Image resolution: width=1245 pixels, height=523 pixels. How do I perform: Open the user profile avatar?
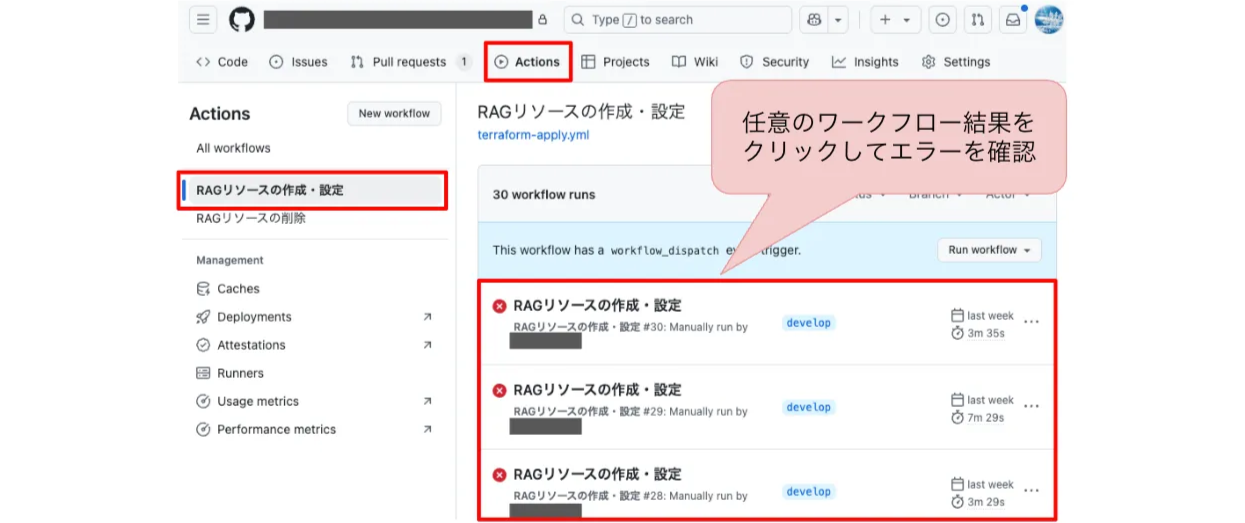(x=1048, y=20)
